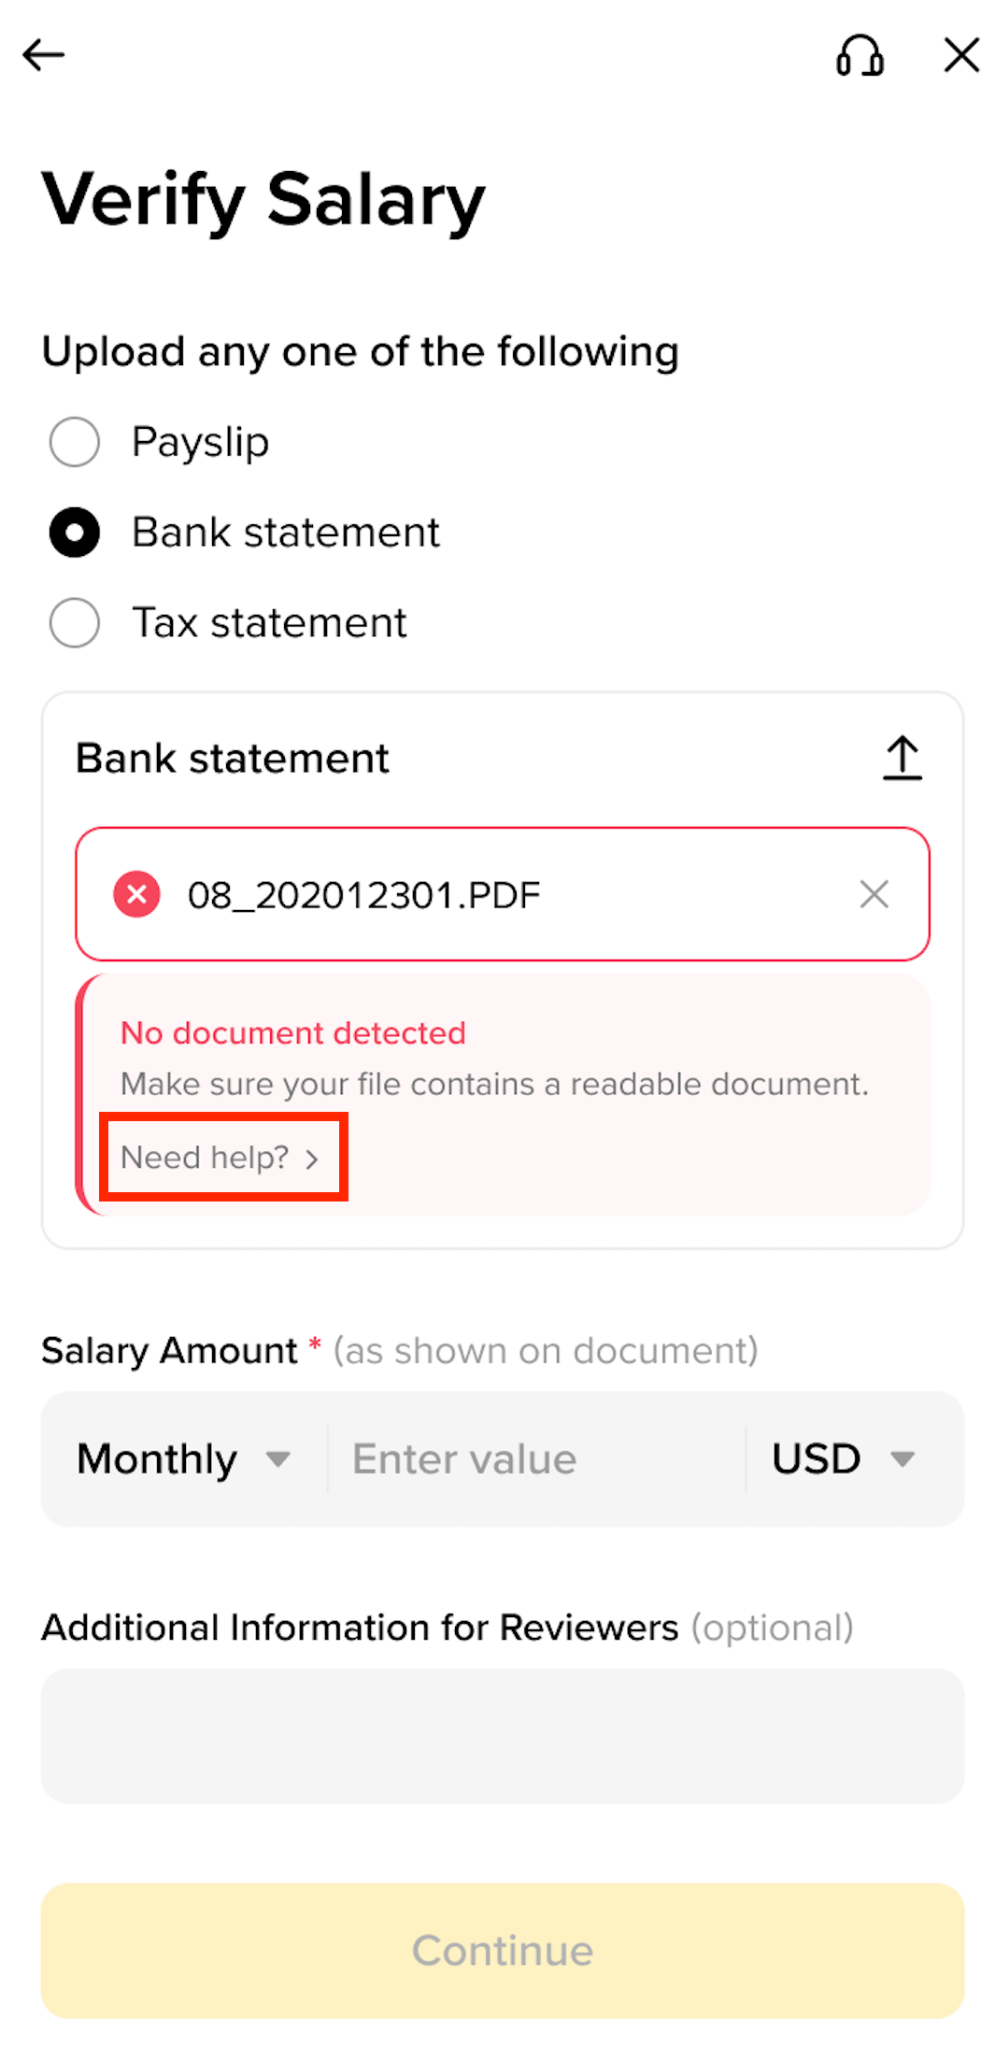Open the USD currency dropdown
Image resolution: width=1003 pixels, height=2048 pixels.
pyautogui.click(x=844, y=1459)
